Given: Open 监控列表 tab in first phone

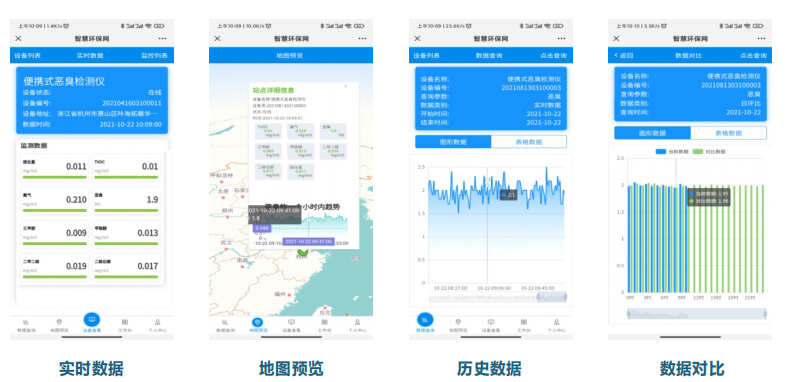Looking at the screenshot, I should [x=155, y=55].
